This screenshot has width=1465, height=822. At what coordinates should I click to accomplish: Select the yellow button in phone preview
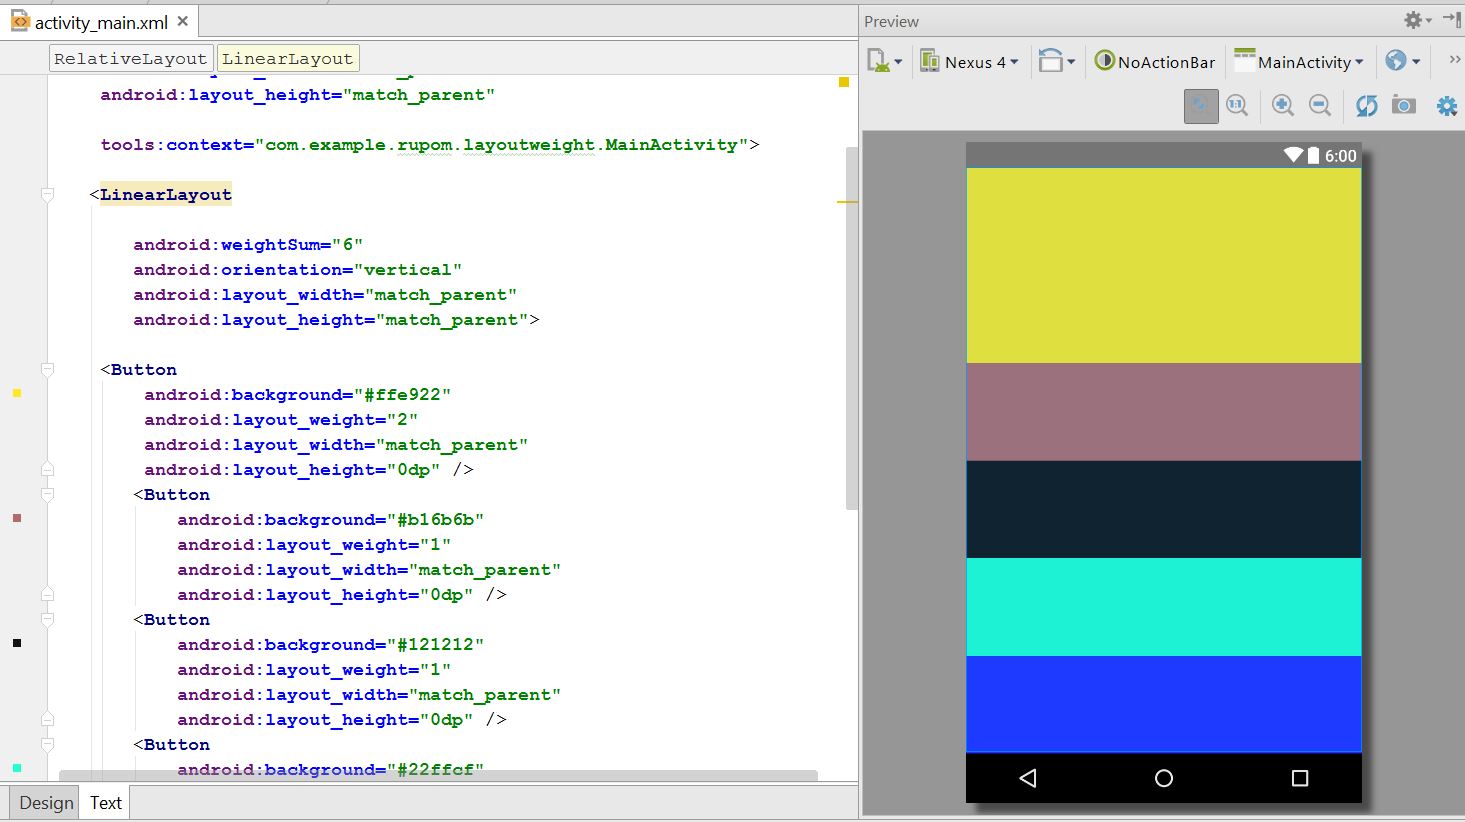click(x=1164, y=265)
